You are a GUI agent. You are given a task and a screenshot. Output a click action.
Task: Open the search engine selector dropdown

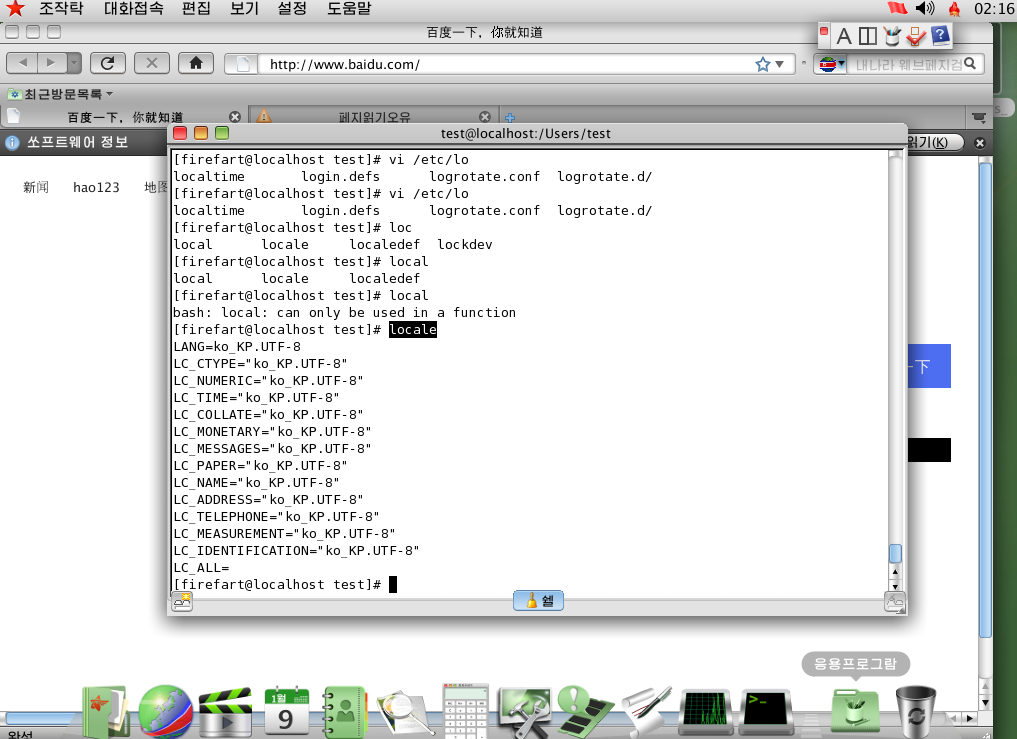(x=829, y=64)
